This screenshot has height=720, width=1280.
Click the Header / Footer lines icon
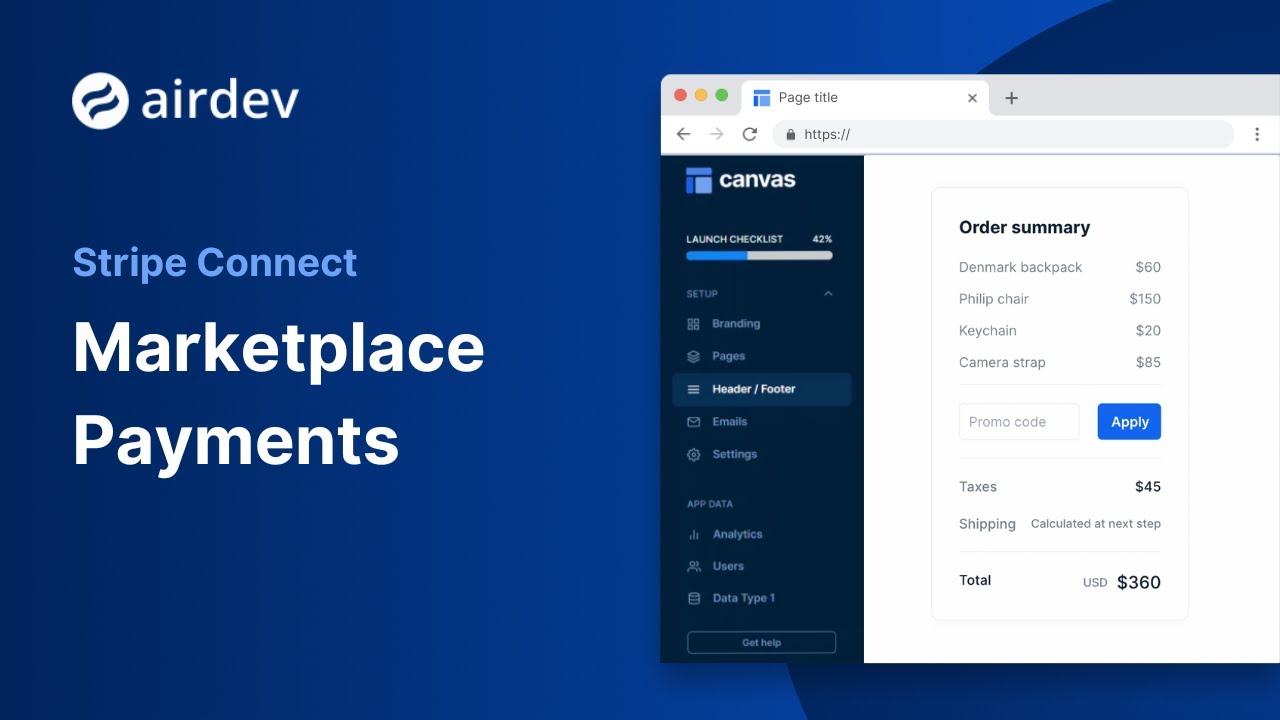coord(694,389)
